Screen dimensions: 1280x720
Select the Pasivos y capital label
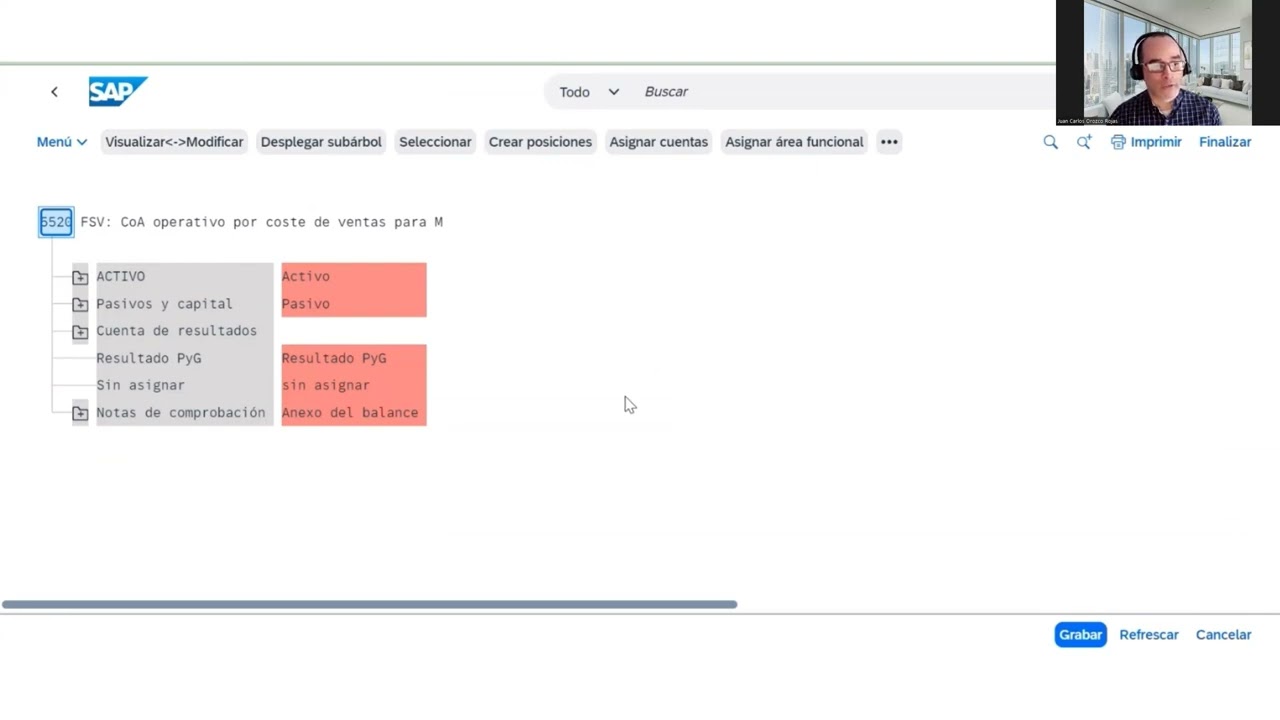164,303
